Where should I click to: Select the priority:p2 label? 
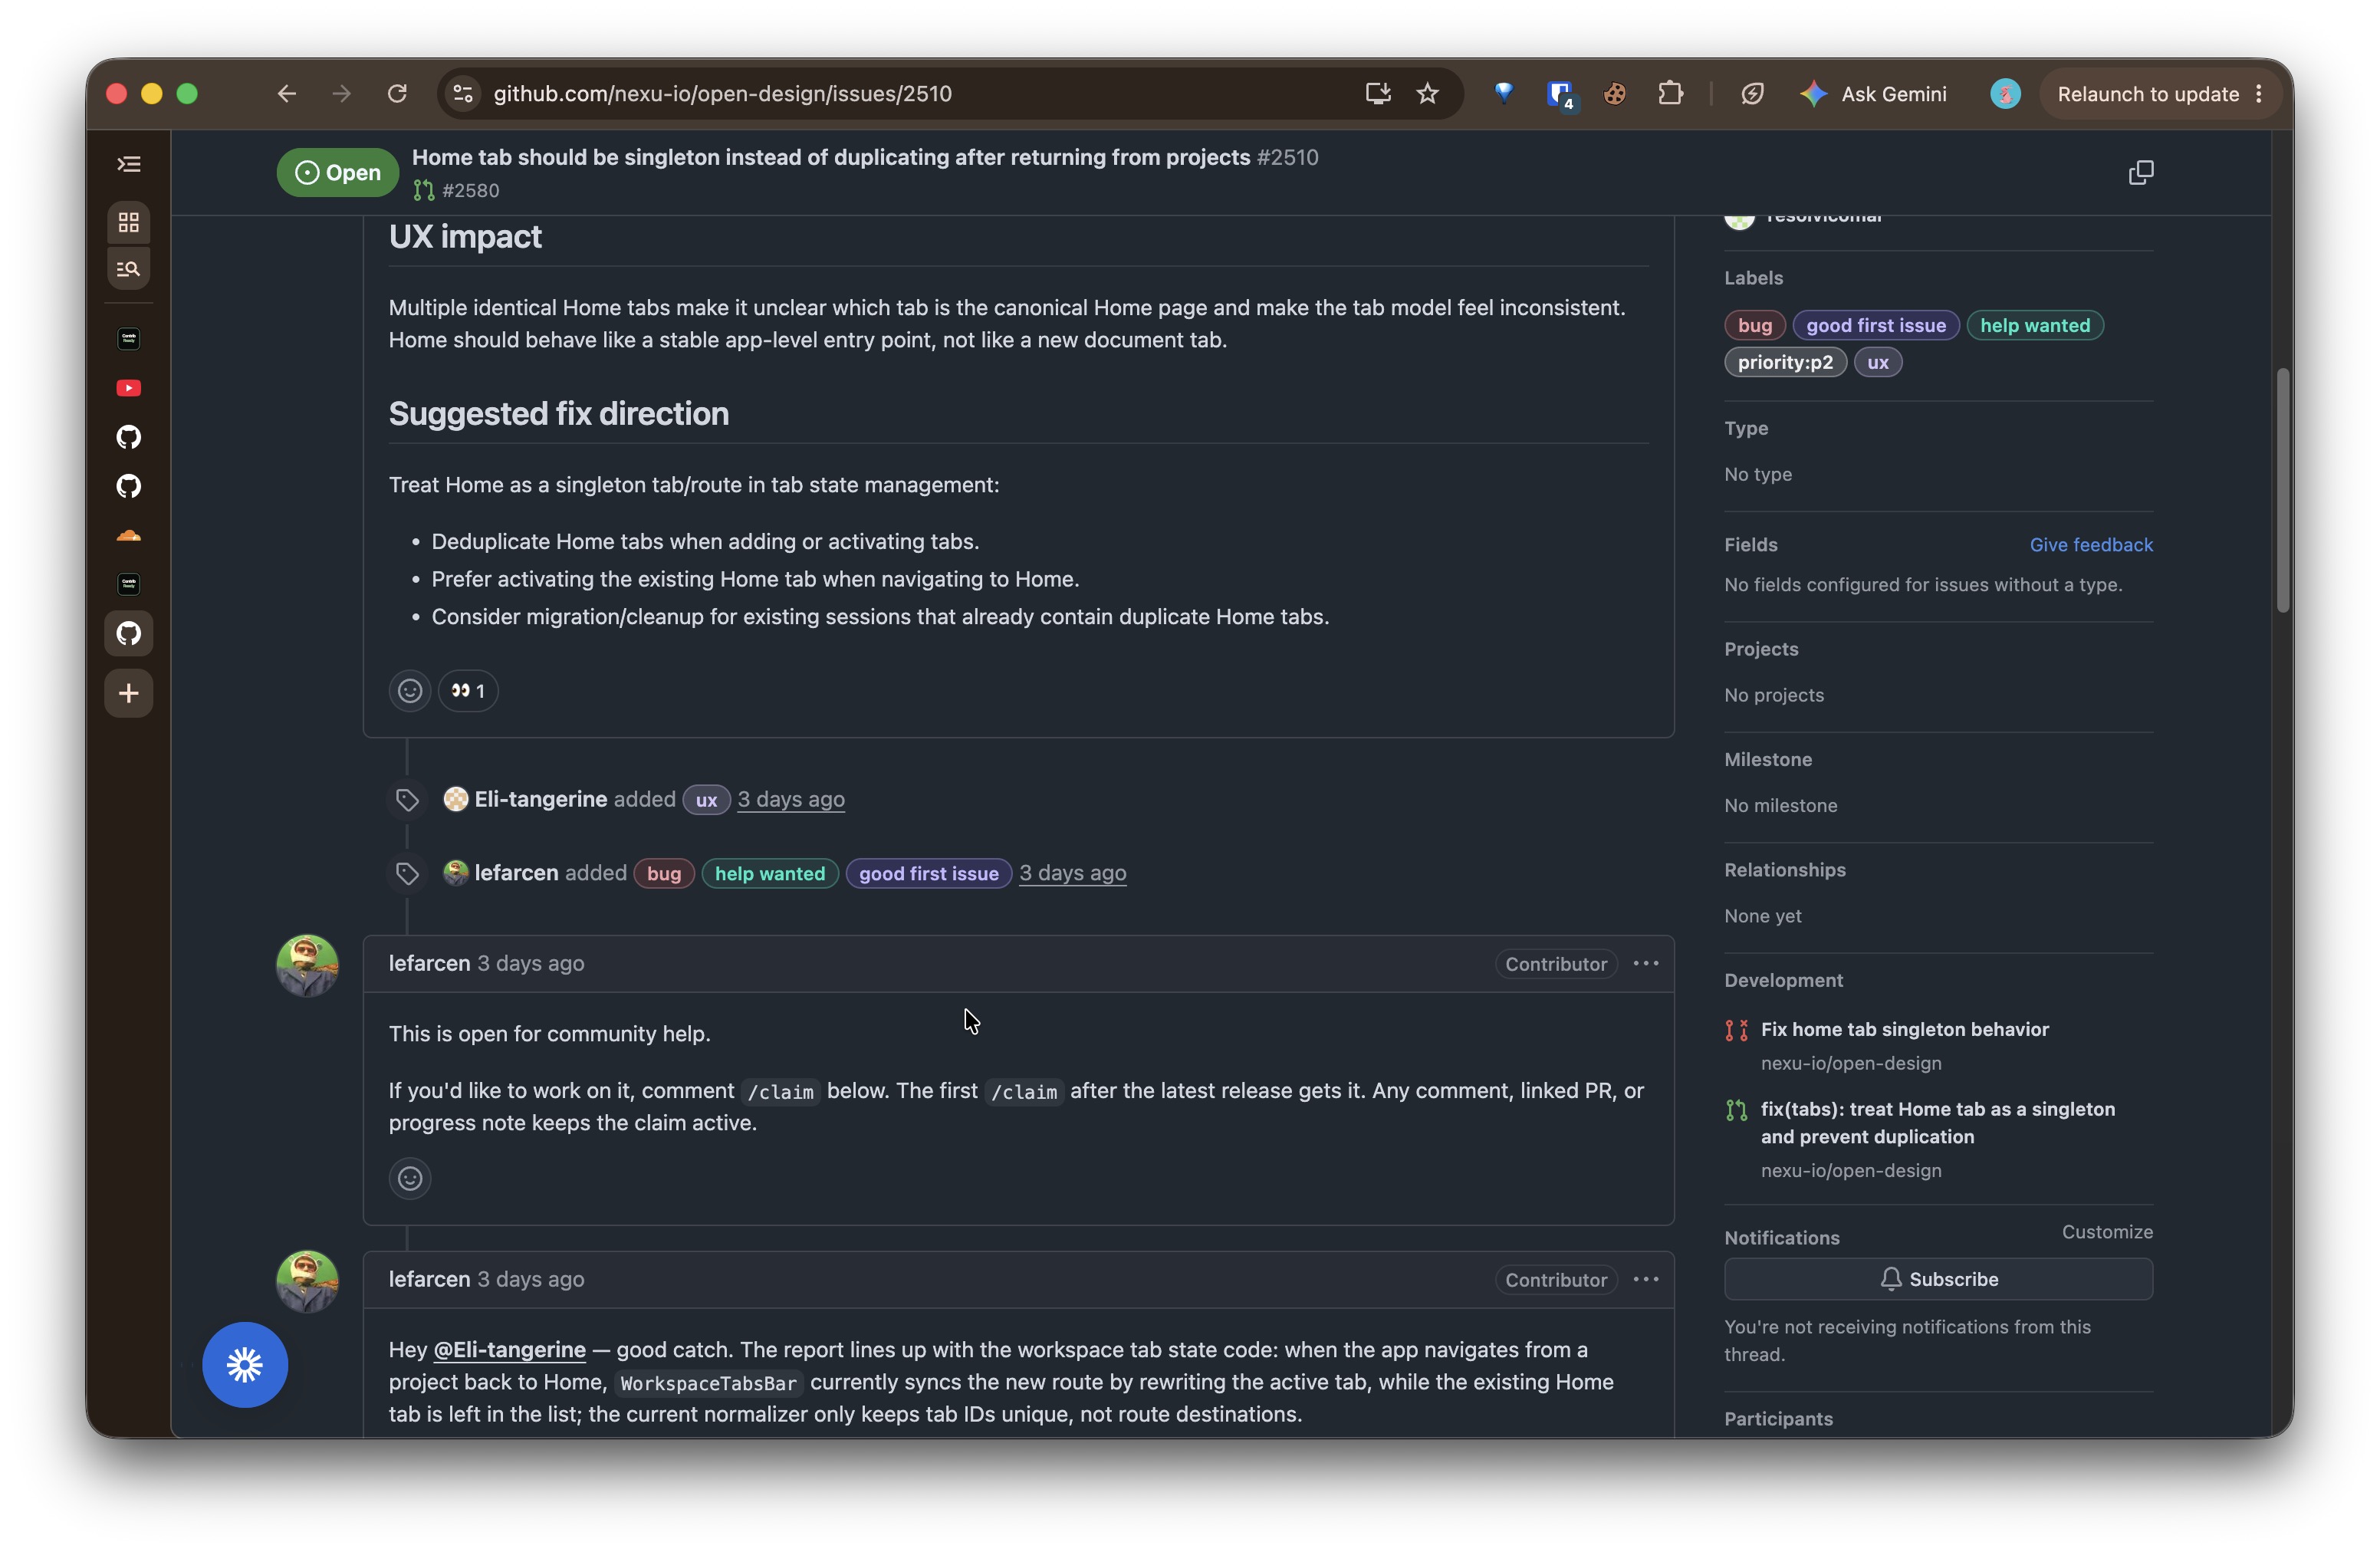(1785, 363)
